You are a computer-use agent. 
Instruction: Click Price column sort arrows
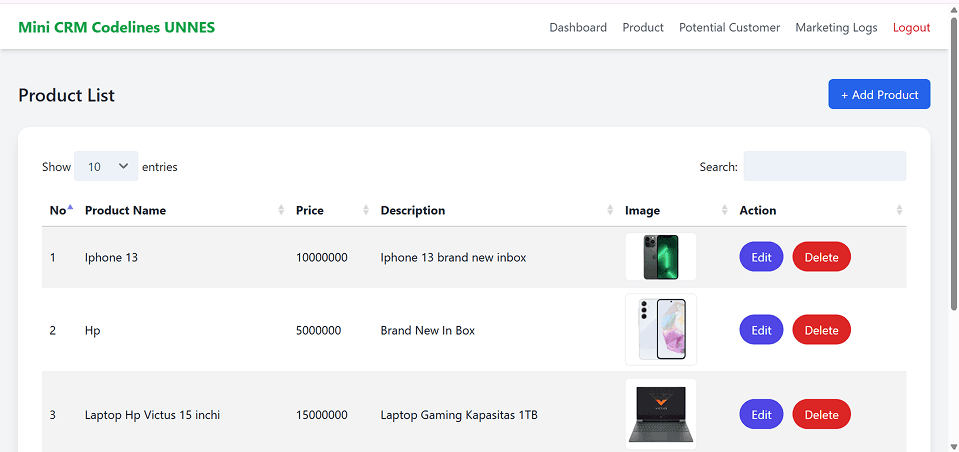pyautogui.click(x=366, y=210)
